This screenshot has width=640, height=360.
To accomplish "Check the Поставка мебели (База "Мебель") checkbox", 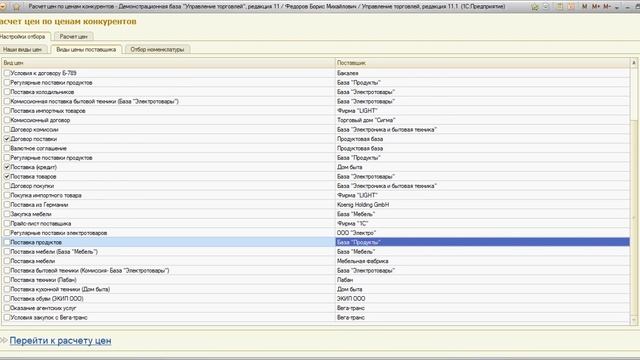I will coord(7,251).
